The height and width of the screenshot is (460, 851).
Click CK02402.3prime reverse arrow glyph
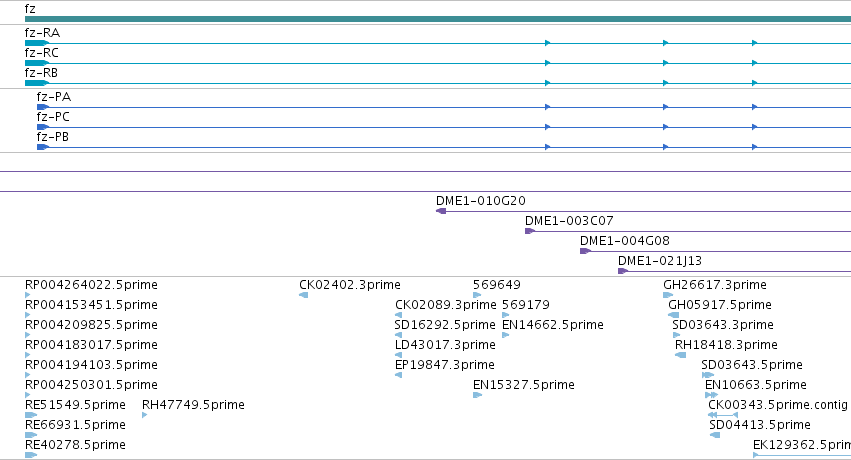[304, 295]
